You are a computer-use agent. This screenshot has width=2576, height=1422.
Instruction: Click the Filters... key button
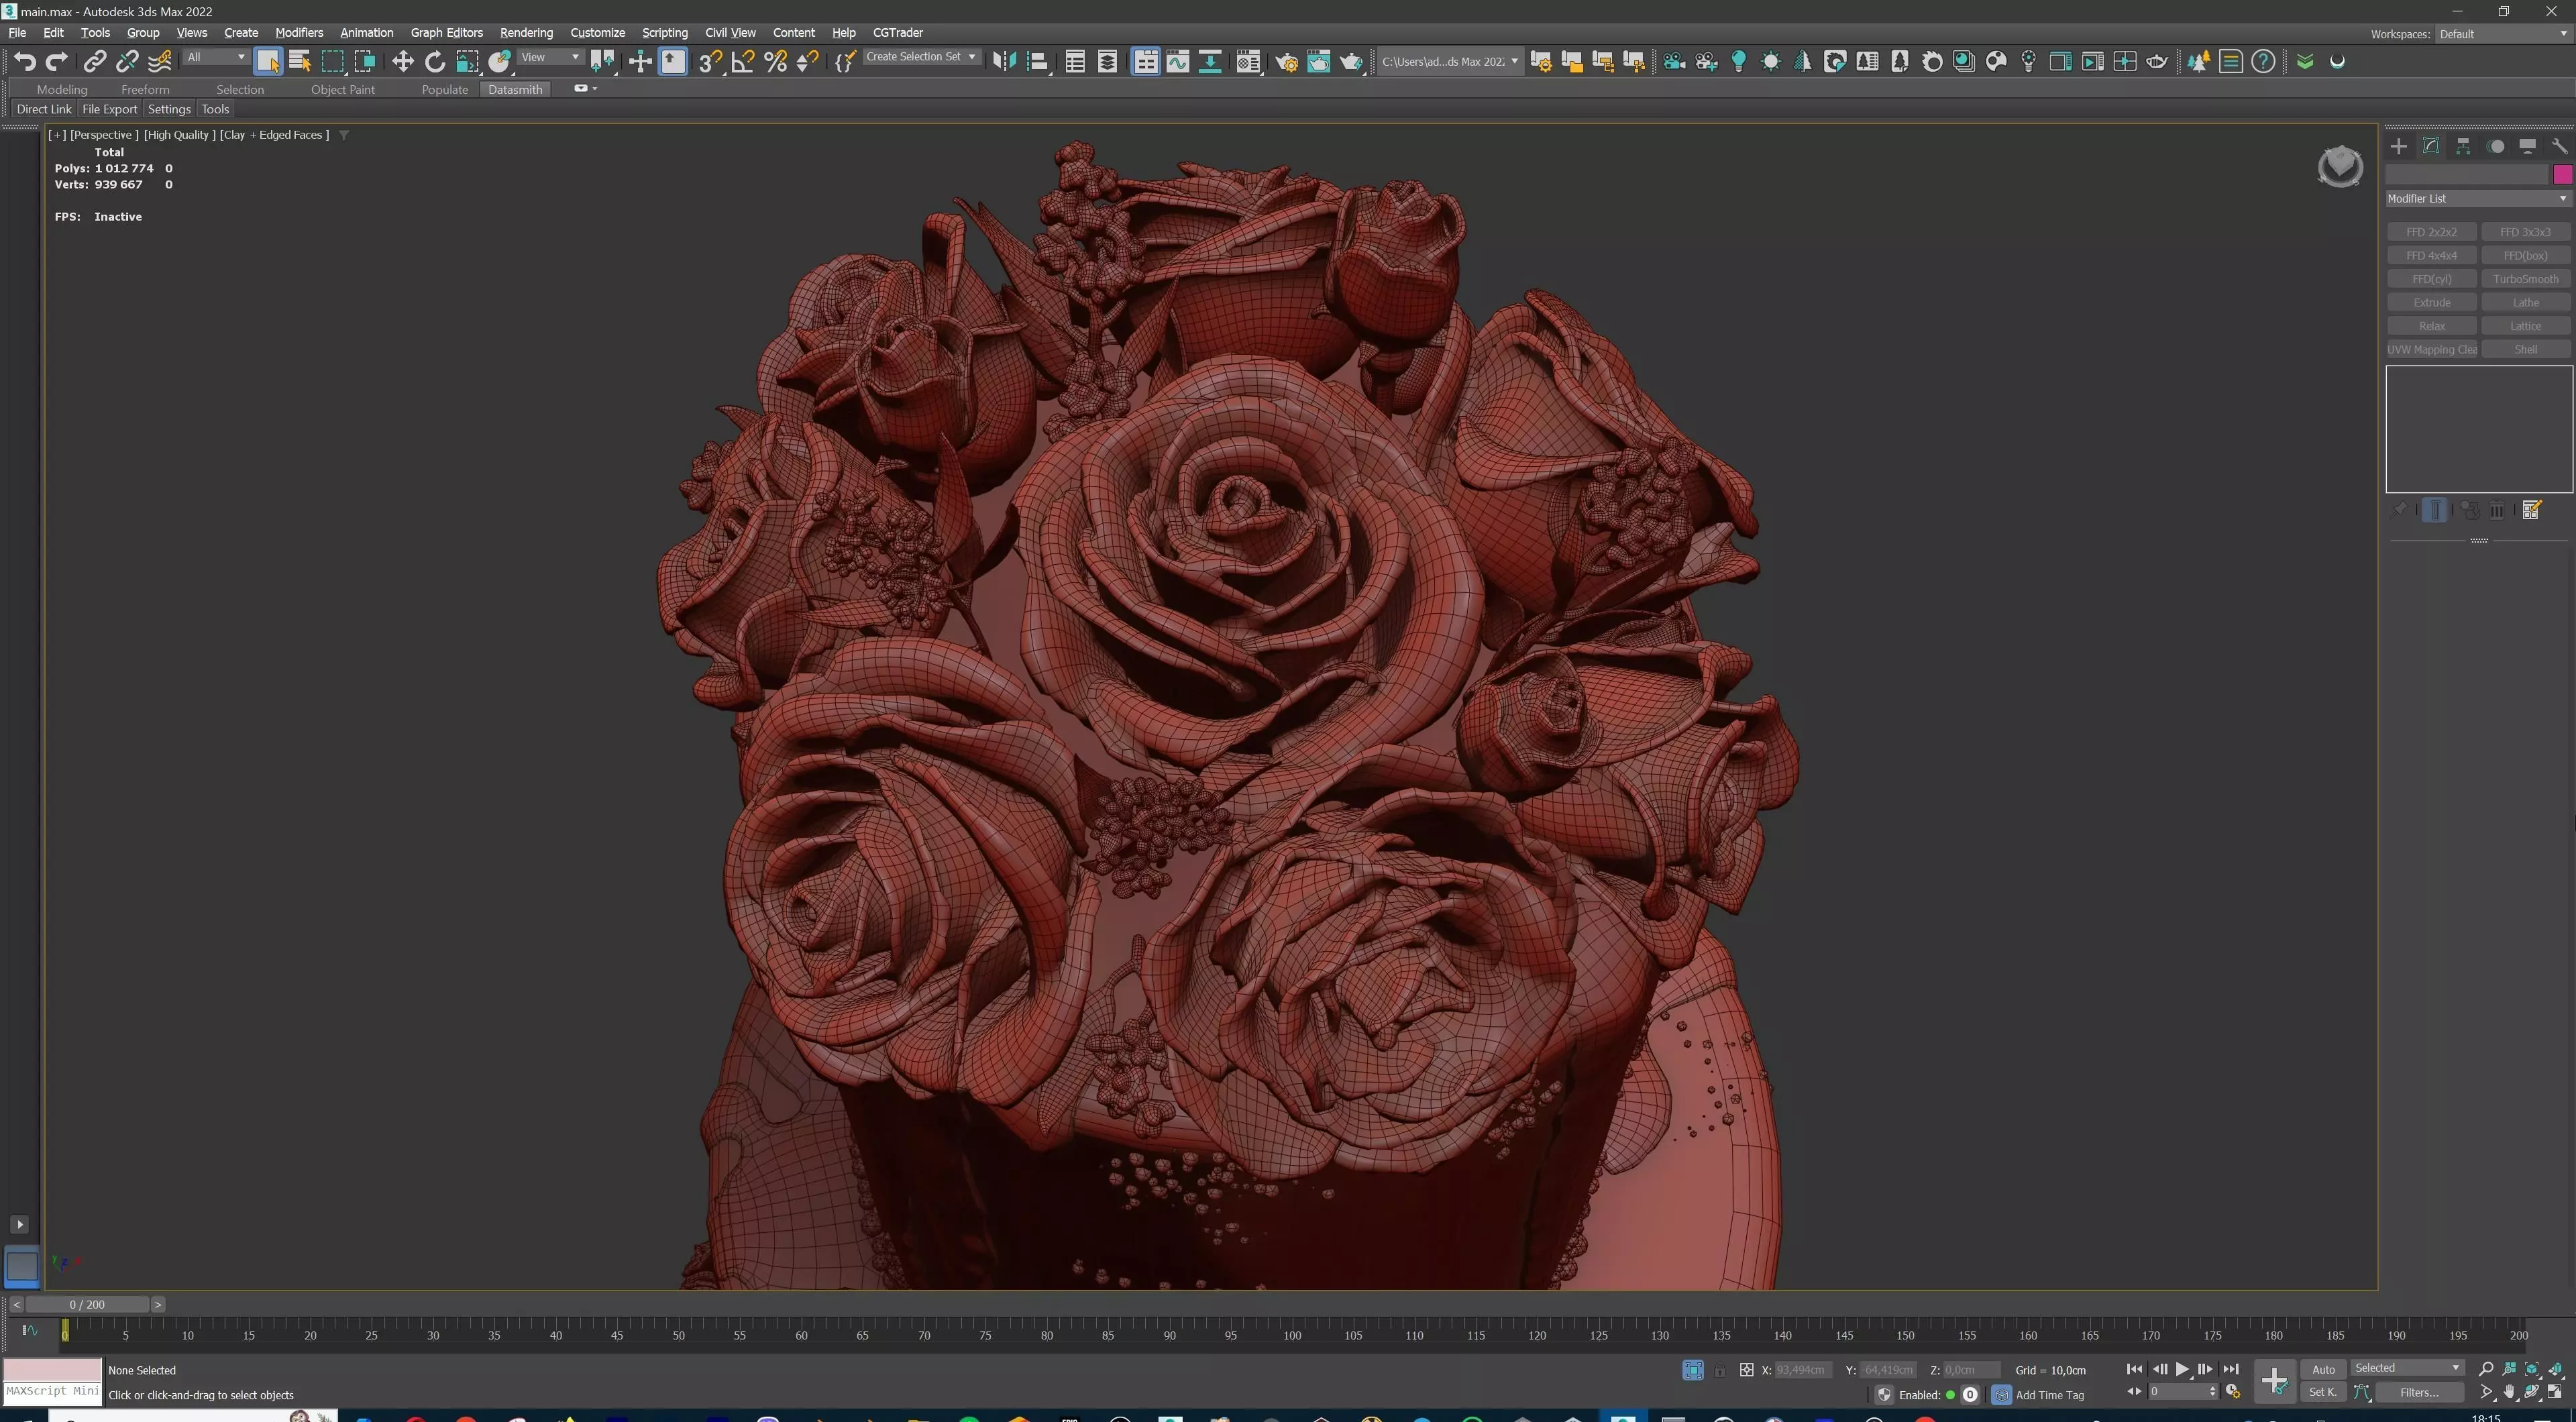click(2419, 1392)
